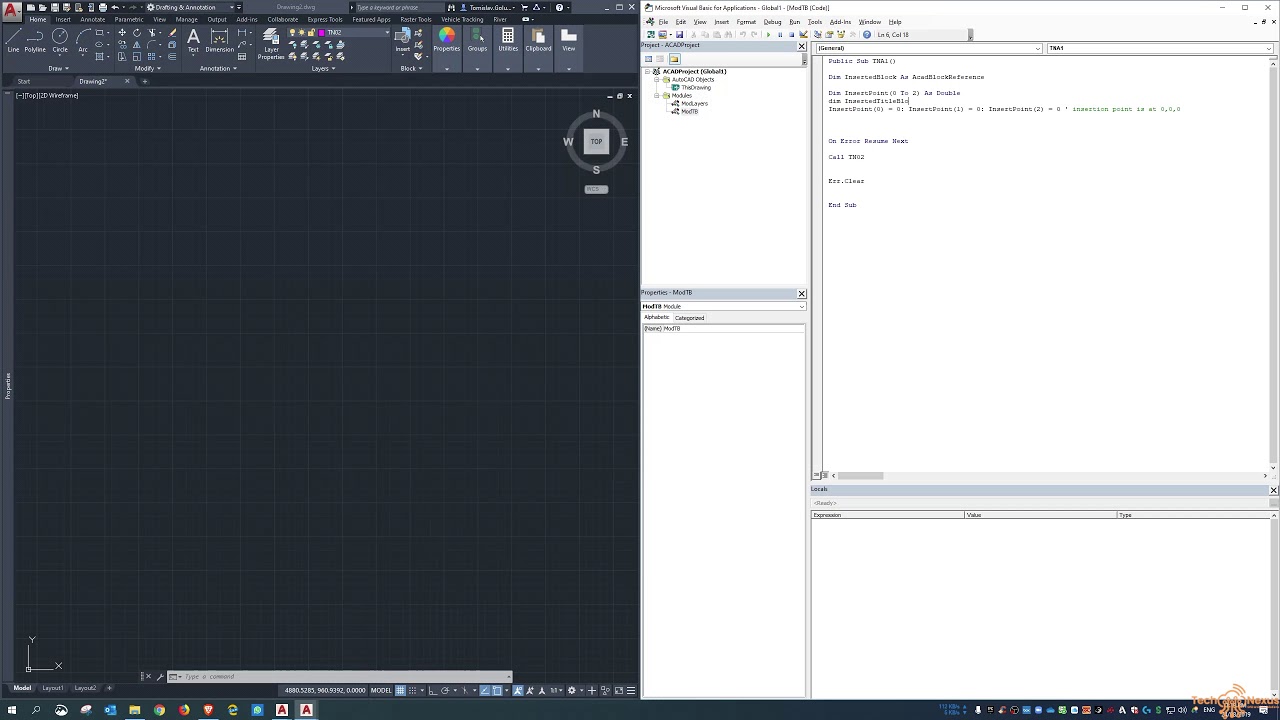This screenshot has width=1280, height=720.
Task: Toggle snap mode in status bar
Action: click(x=412, y=690)
